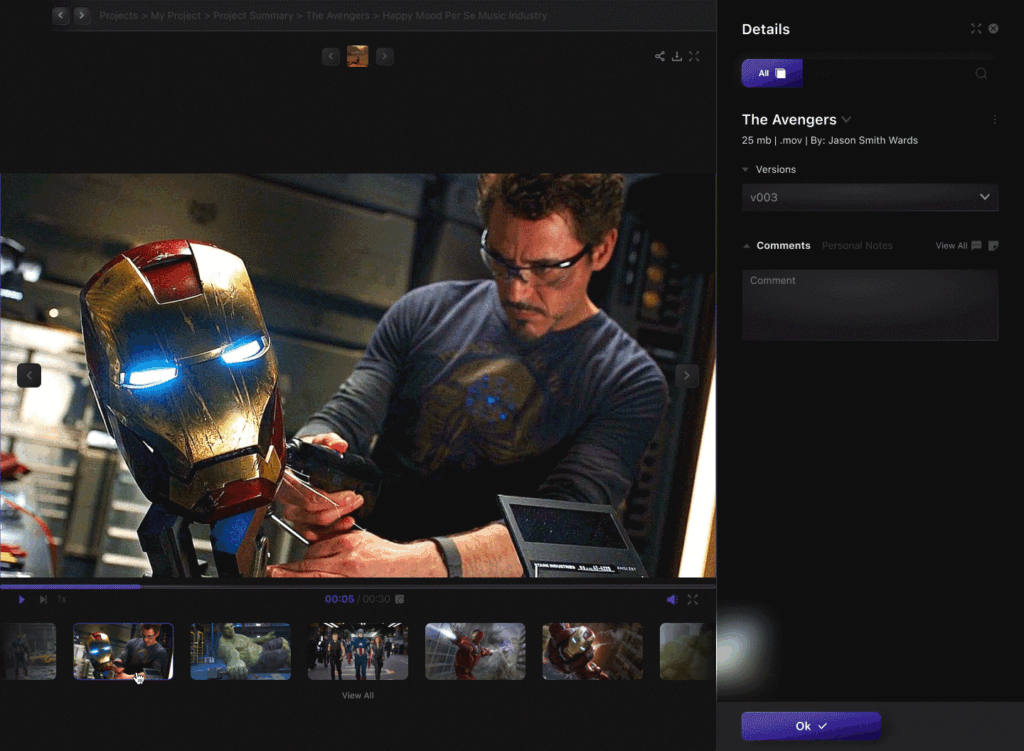This screenshot has width=1024, height=751.
Task: Select the Iron Man flying close-up thumbnail
Action: [592, 651]
